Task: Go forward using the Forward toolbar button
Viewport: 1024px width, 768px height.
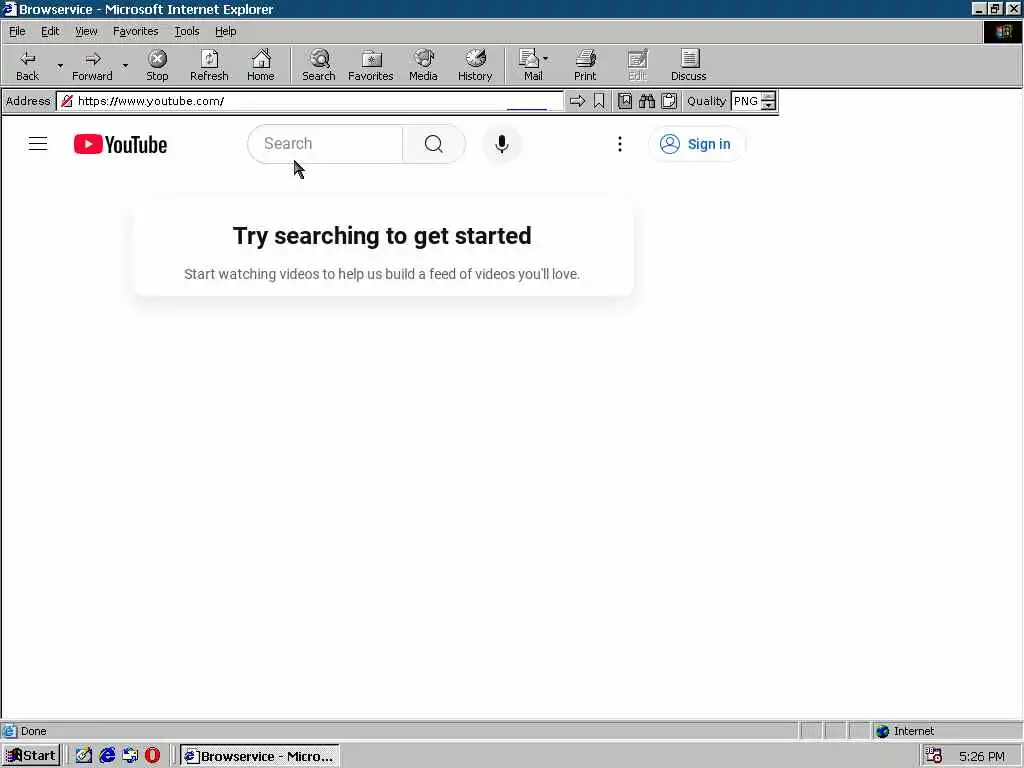Action: coord(92,65)
